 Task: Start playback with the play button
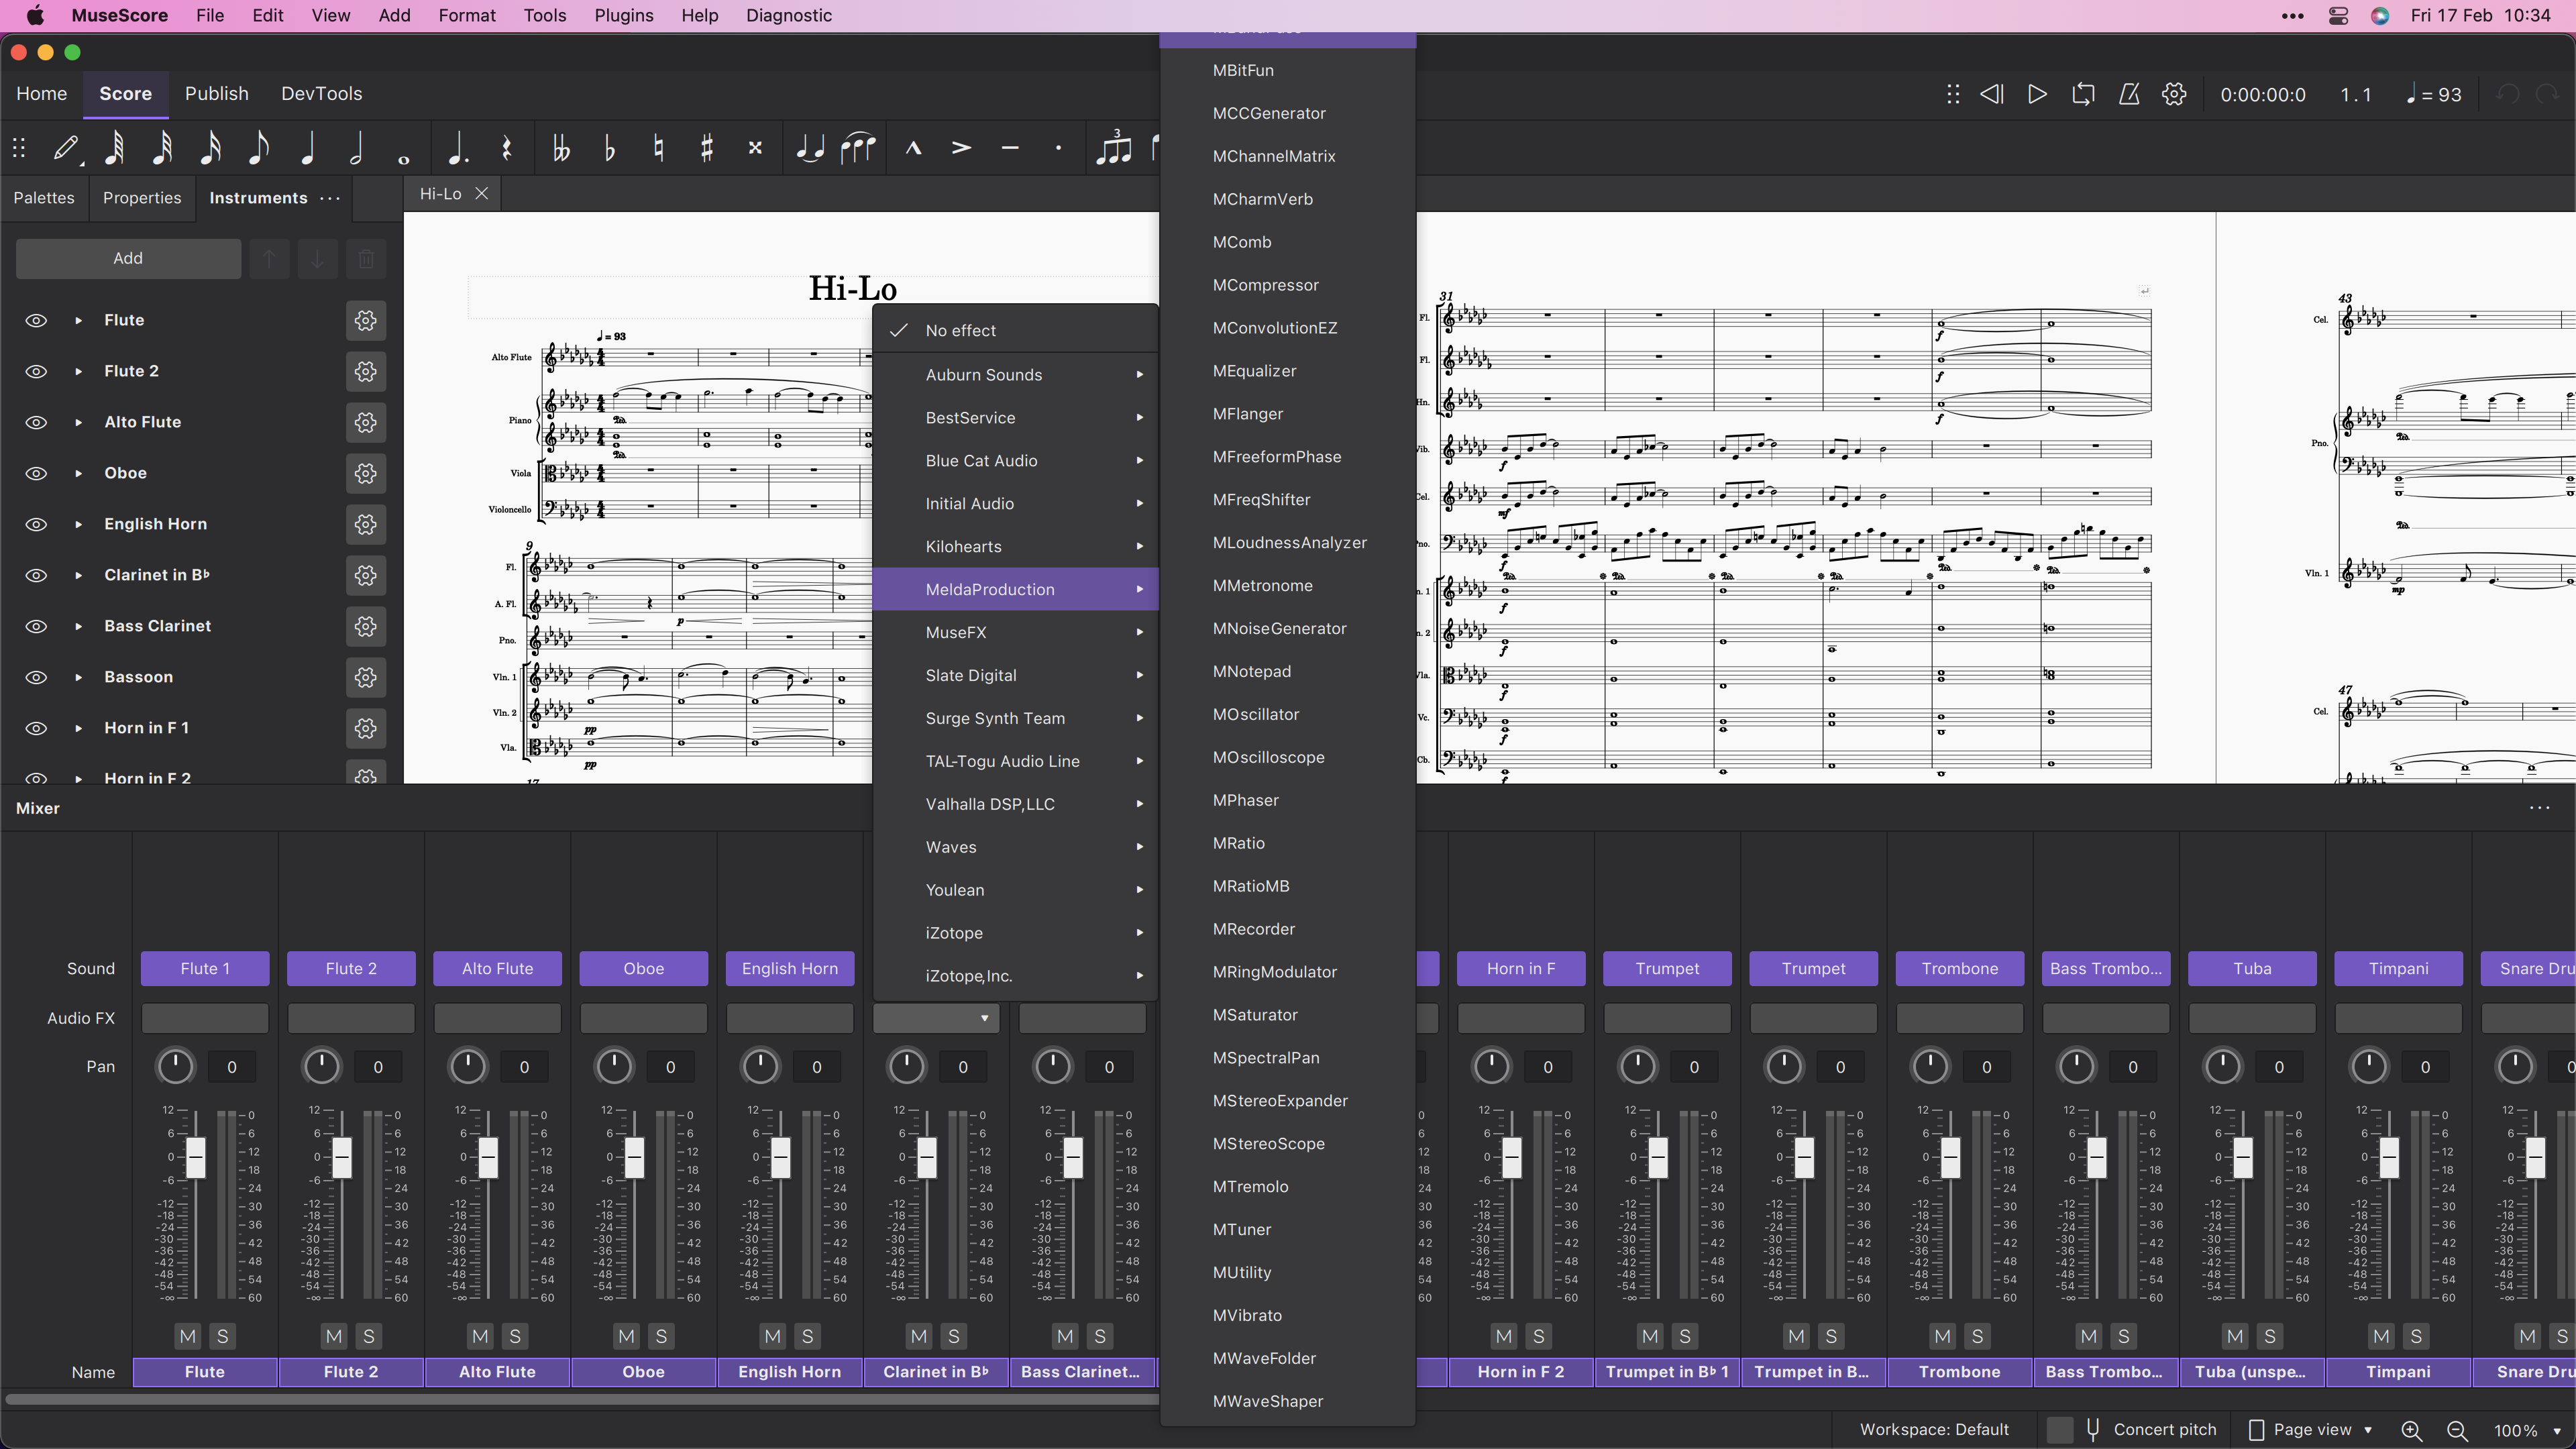2037,94
